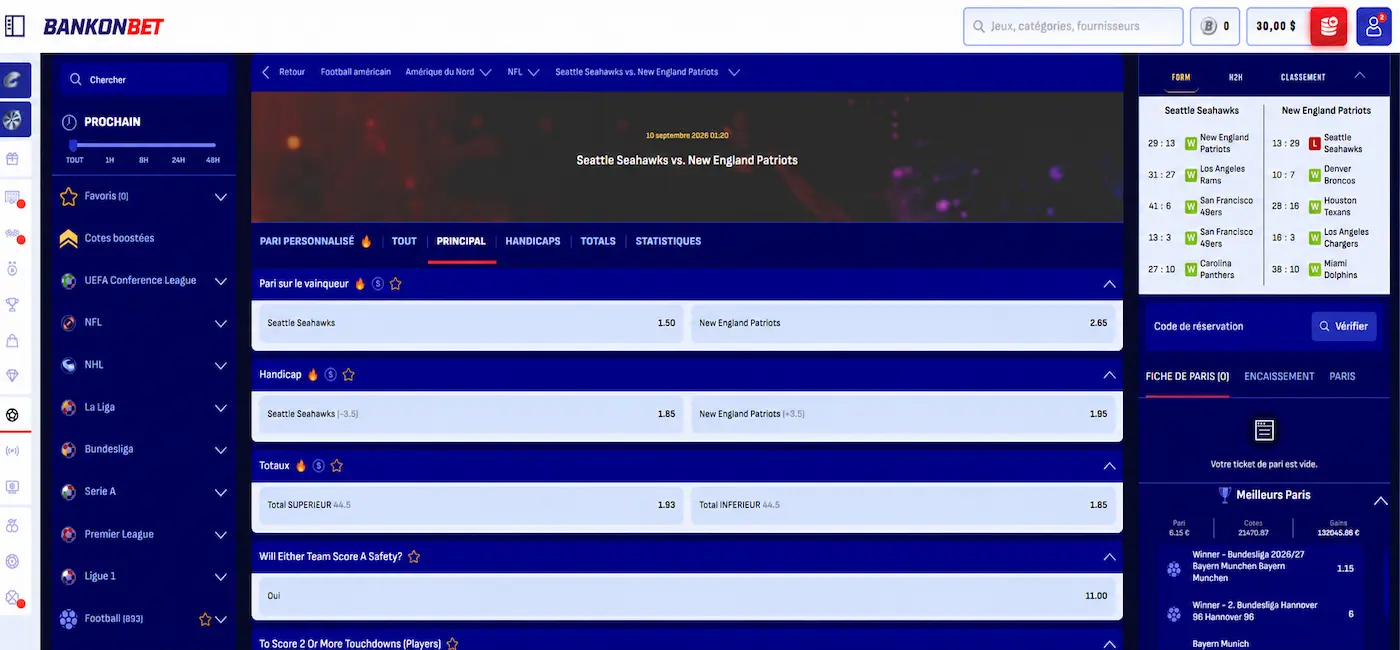The height and width of the screenshot is (650, 1400).
Task: Select Total SUPERIEUR 44.5 at 1.93
Action: click(x=471, y=505)
